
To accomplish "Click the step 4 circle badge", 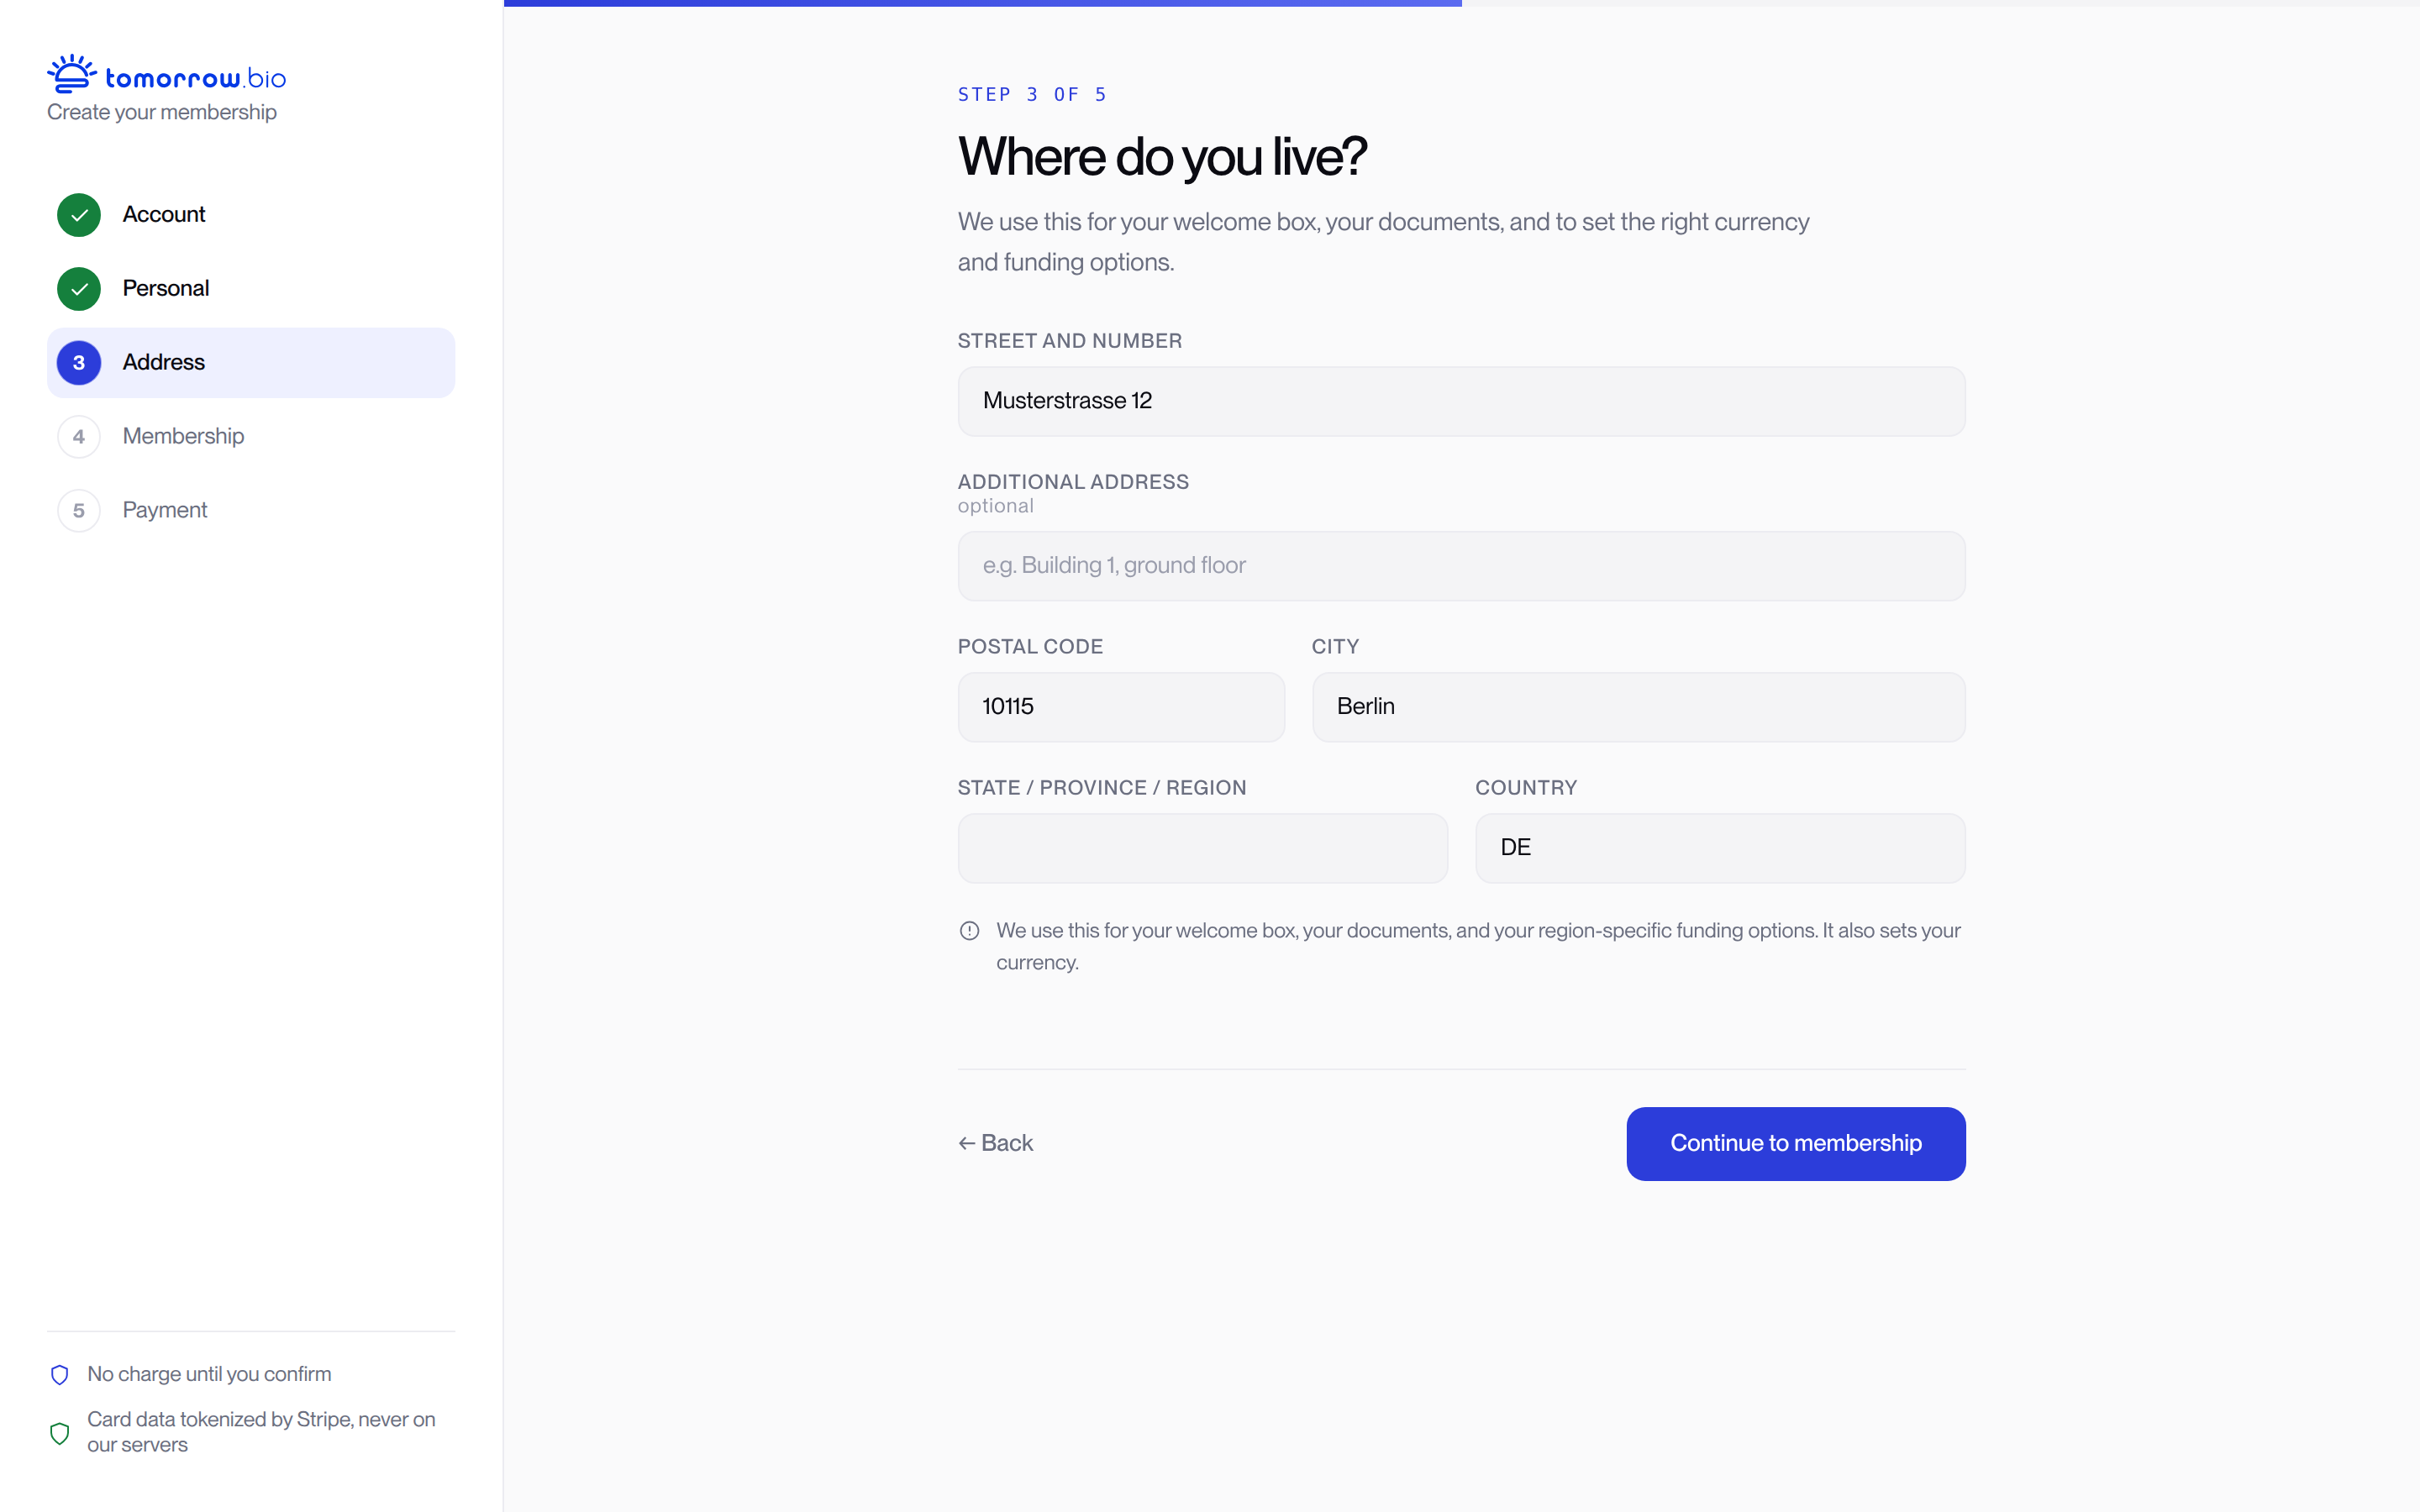I will (79, 437).
